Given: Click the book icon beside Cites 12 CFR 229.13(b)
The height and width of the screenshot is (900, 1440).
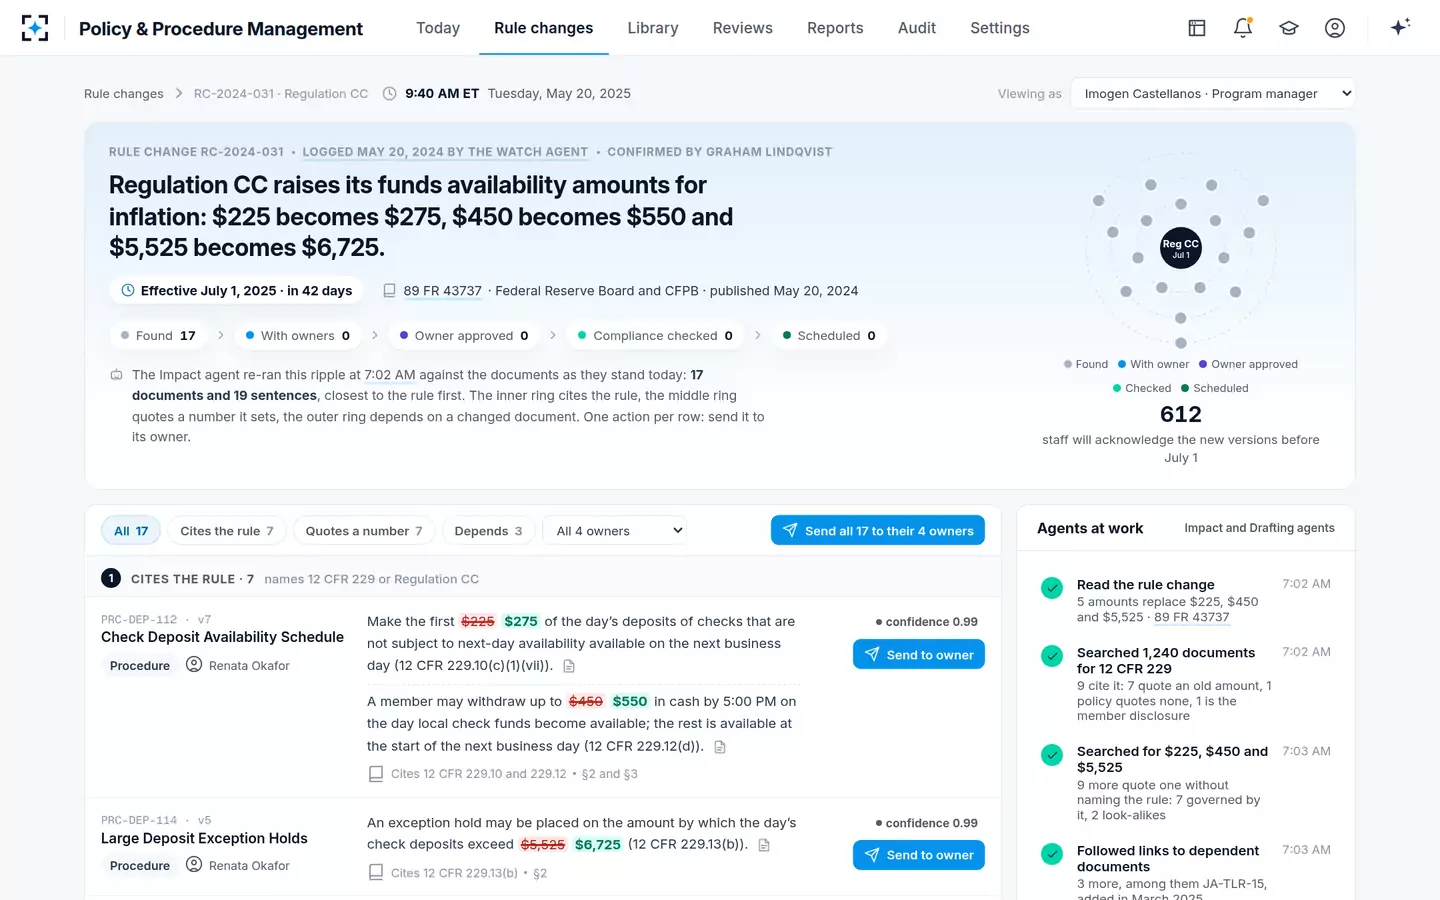Looking at the screenshot, I should point(376,873).
